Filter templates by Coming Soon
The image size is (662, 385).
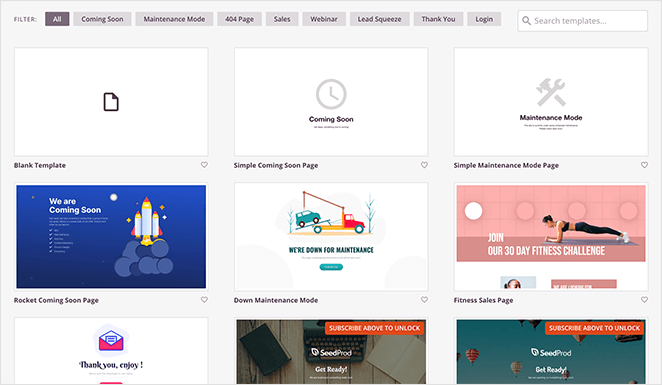(102, 19)
